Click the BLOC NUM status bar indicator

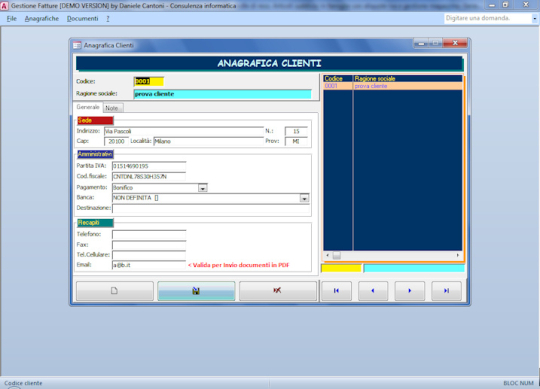click(518, 383)
